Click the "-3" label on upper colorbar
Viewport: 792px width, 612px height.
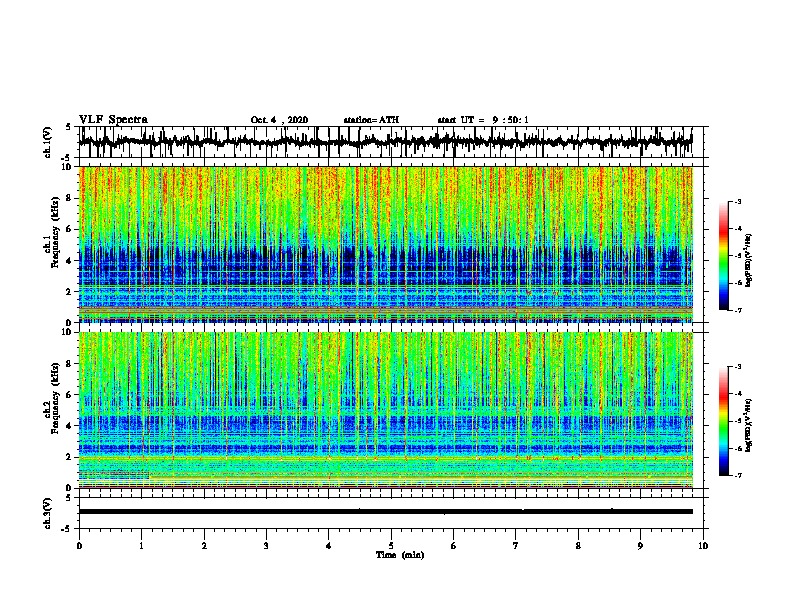pos(738,202)
